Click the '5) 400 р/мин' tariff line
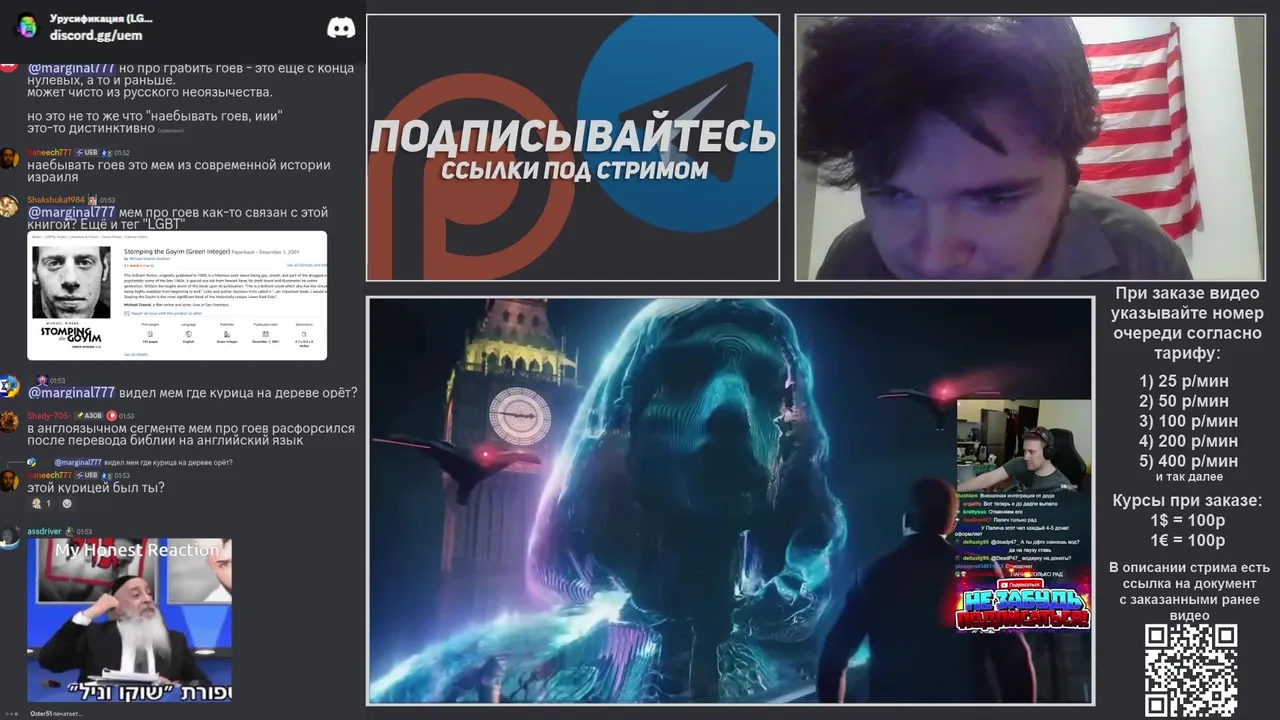 click(1188, 461)
